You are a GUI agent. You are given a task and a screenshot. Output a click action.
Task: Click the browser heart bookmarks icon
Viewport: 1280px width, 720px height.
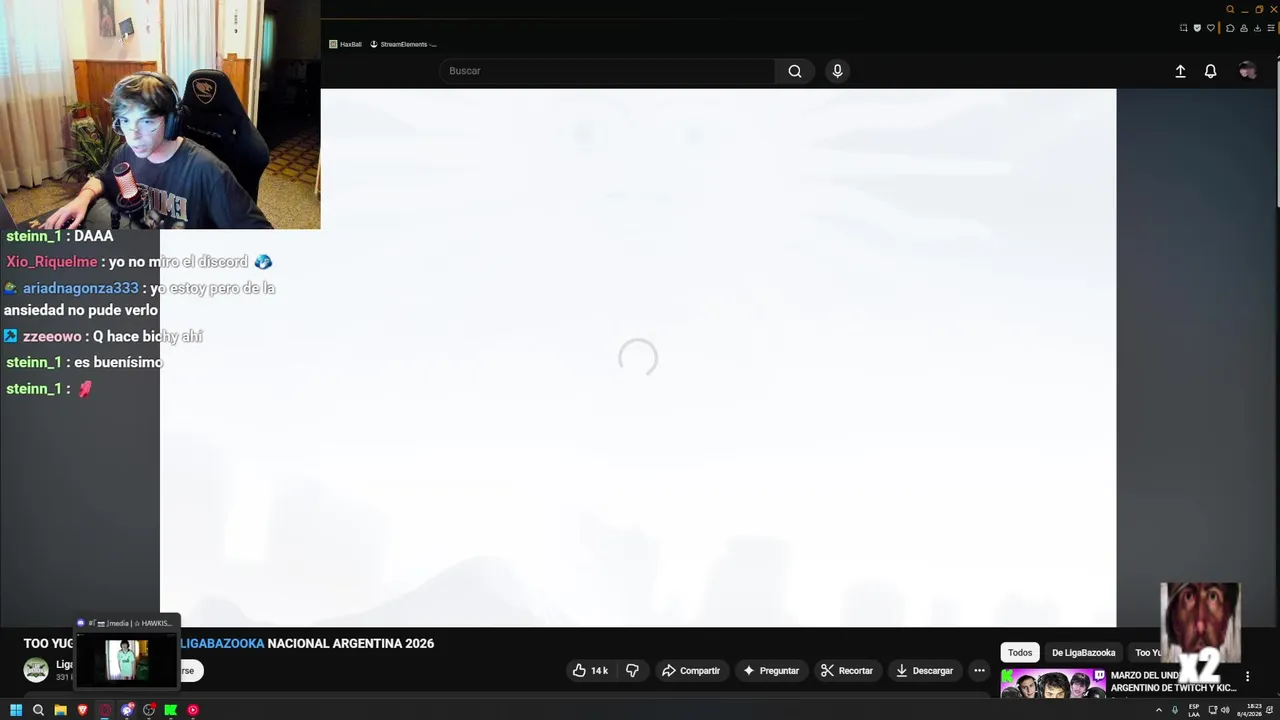[x=1211, y=28]
